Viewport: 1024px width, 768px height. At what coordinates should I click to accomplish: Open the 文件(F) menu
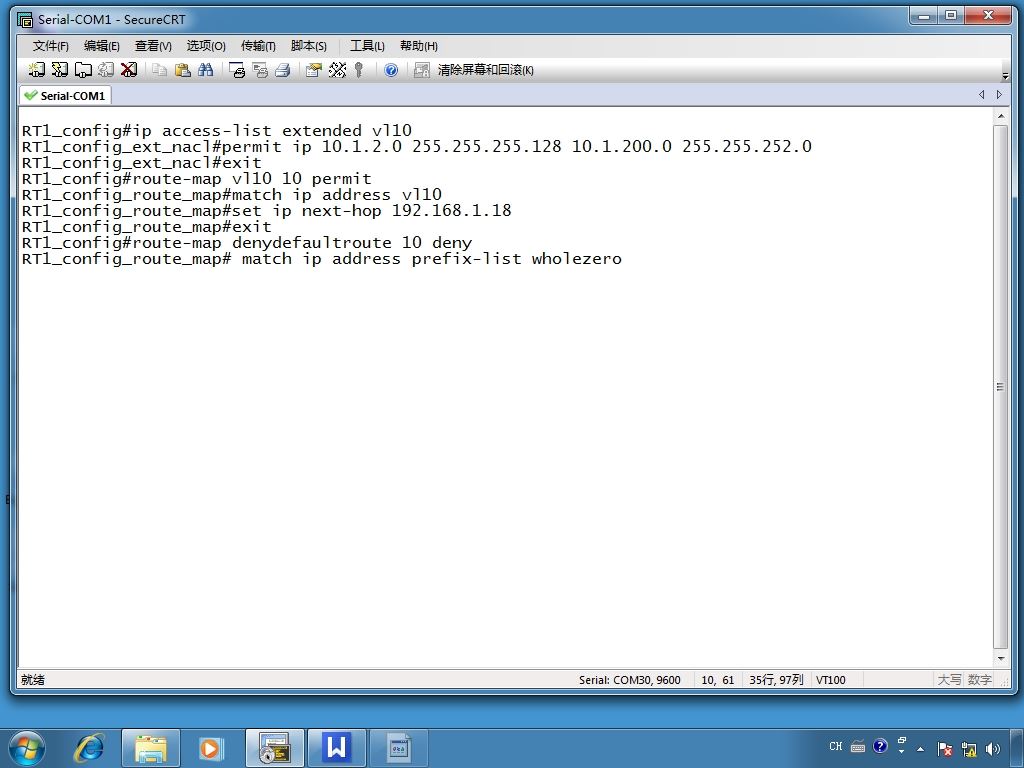pyautogui.click(x=50, y=46)
